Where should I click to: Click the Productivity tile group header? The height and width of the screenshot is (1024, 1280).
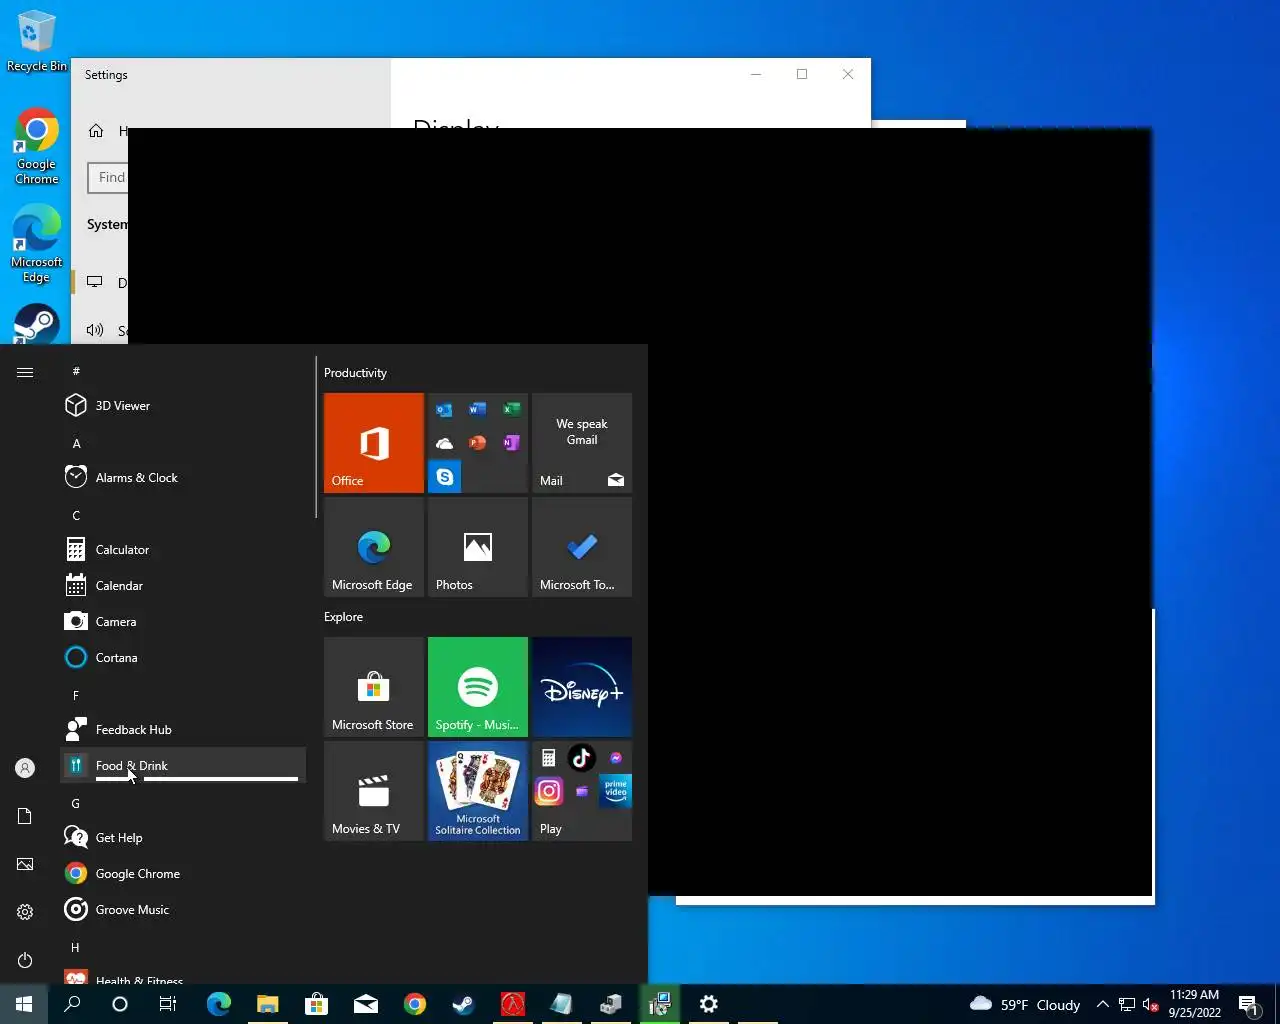355,372
